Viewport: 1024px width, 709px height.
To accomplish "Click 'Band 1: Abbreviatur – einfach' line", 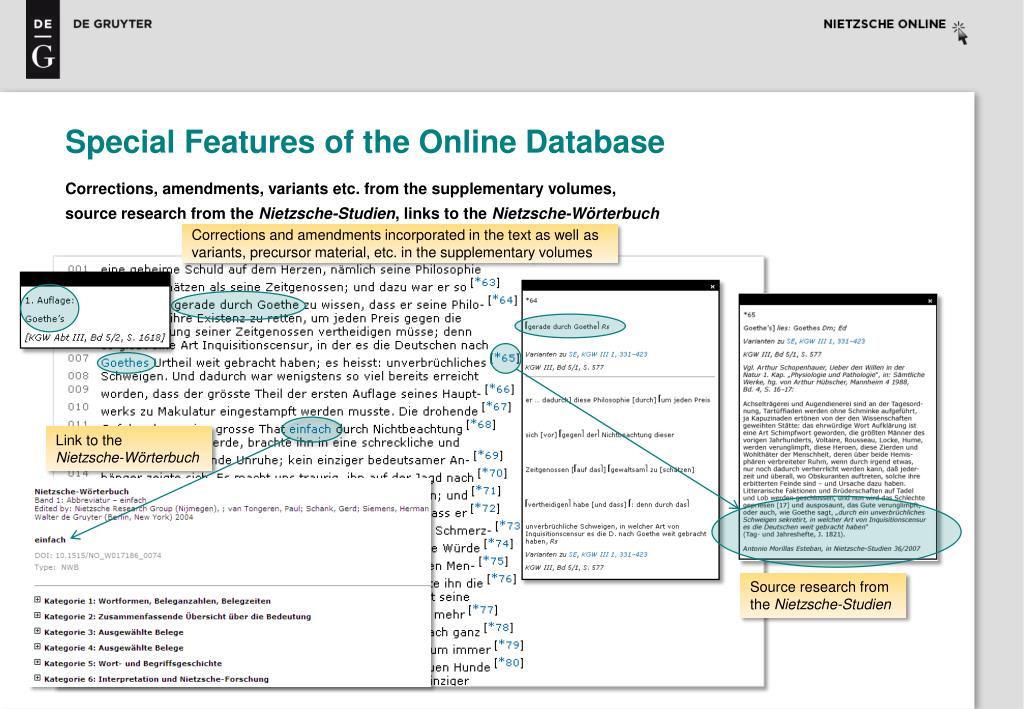I will 90,500.
